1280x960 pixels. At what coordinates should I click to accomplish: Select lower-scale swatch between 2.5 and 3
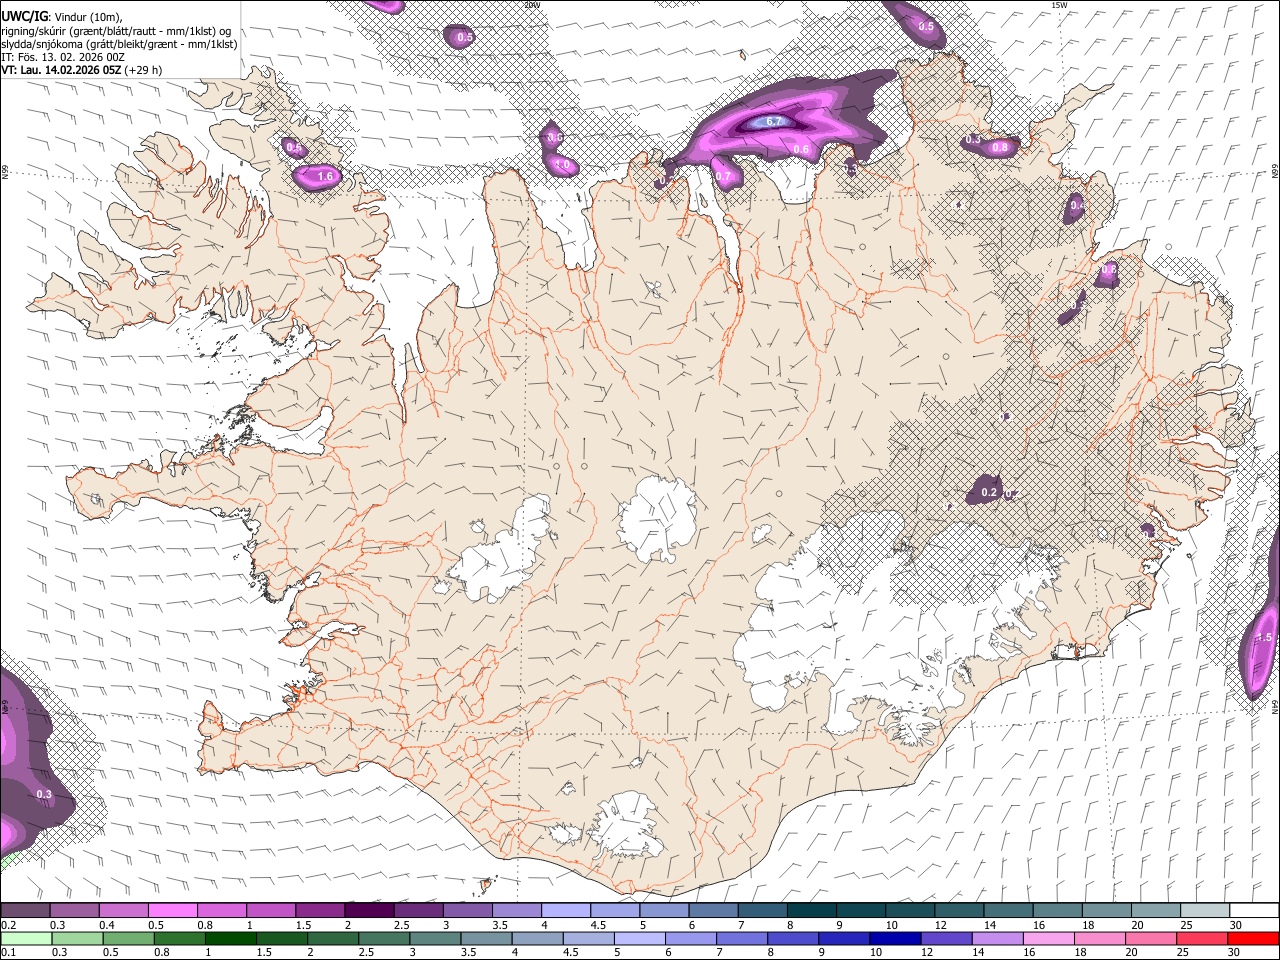coord(384,938)
